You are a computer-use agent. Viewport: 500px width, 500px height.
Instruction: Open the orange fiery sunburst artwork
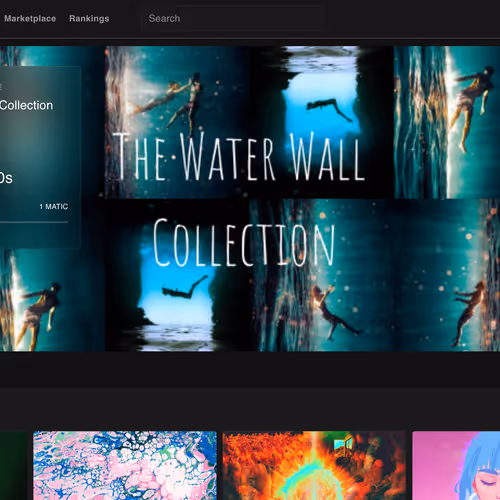(314, 465)
